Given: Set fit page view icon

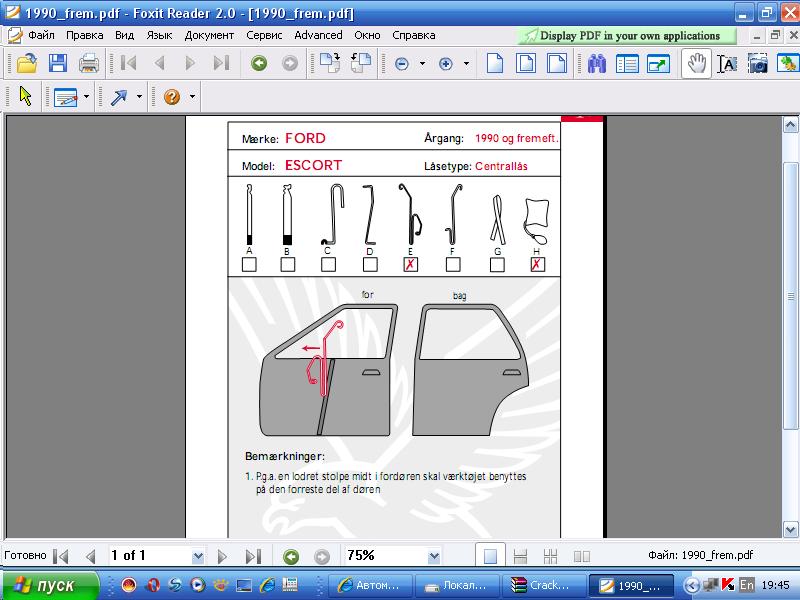Looking at the screenshot, I should click(526, 64).
